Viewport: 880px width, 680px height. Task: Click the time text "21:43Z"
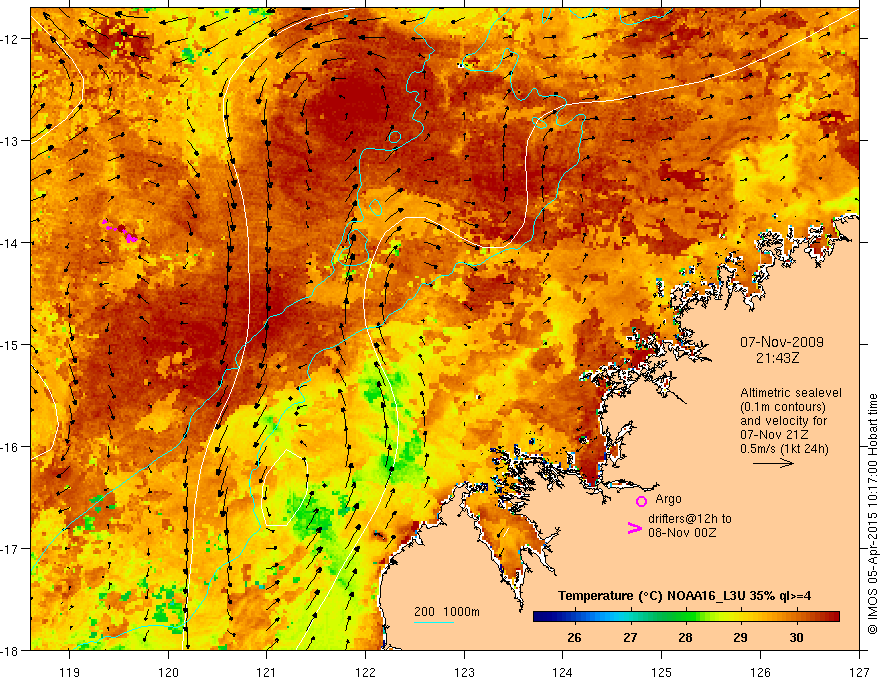click(x=777, y=357)
